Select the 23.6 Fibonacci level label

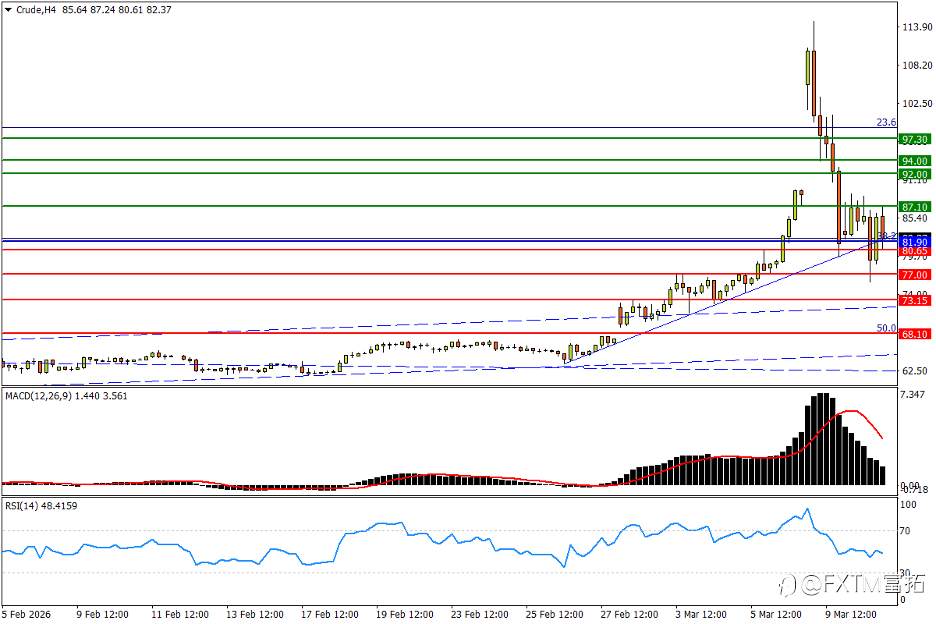coord(886,122)
